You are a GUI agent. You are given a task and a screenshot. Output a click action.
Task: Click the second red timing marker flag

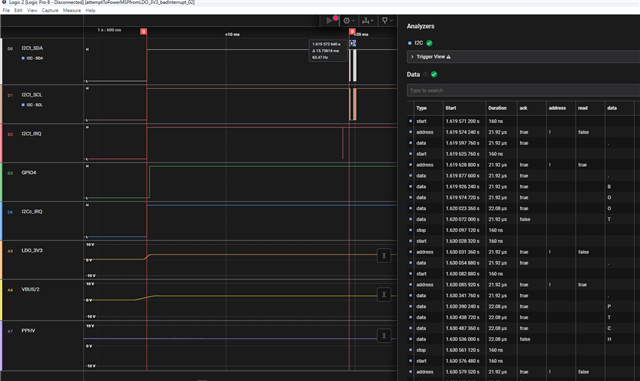point(352,31)
